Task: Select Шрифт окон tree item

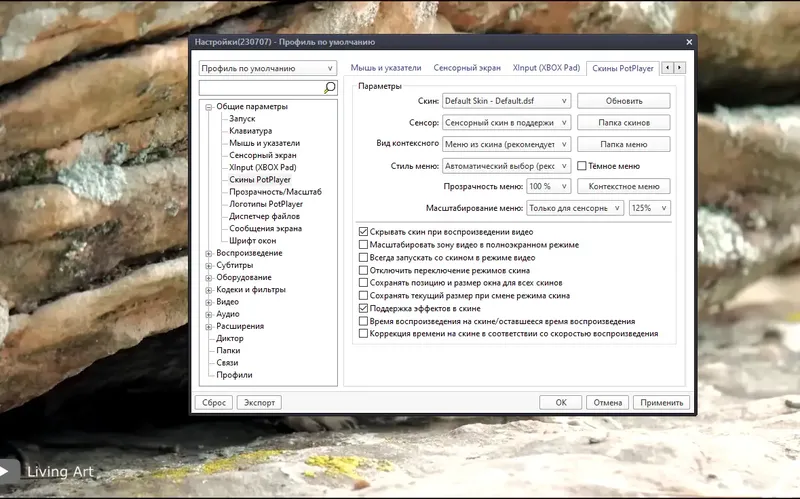Action: click(x=253, y=241)
